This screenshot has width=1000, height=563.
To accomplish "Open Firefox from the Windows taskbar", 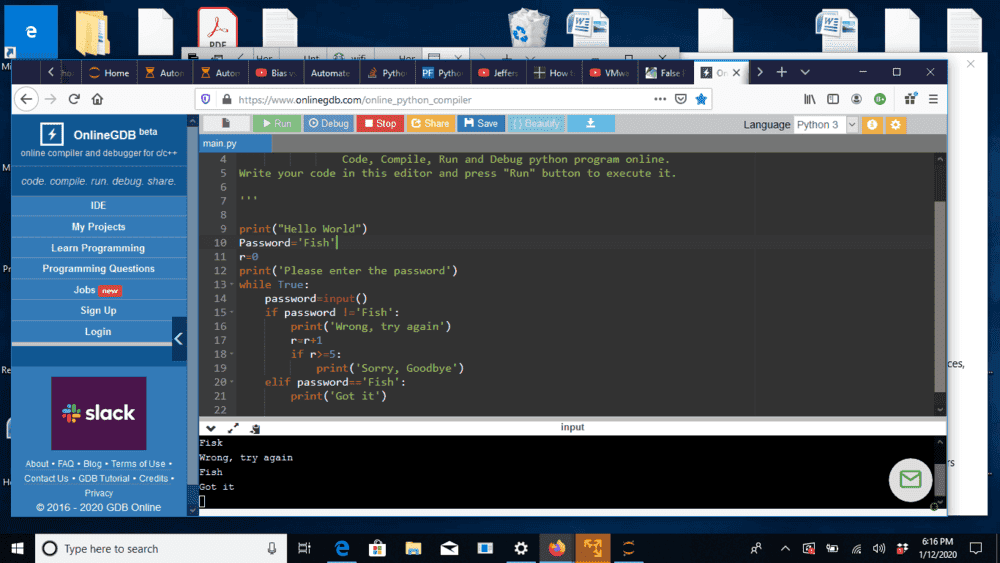I will pos(556,548).
